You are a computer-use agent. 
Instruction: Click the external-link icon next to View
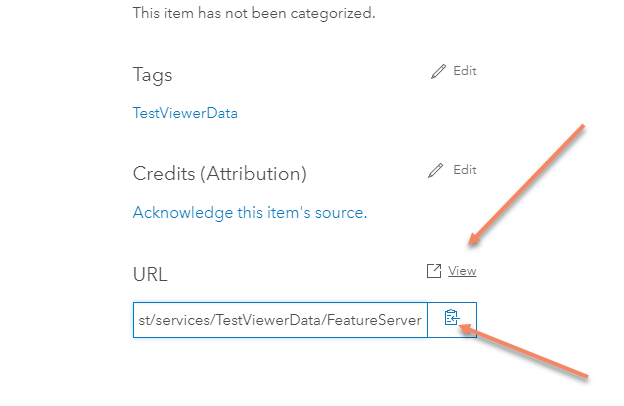(x=434, y=271)
